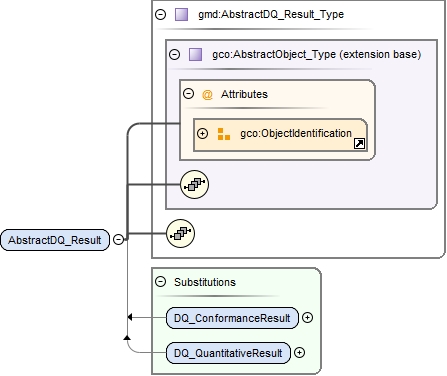The width and height of the screenshot is (447, 376).
Task: Collapse the gmd:AbstractDQ_Result_Type box
Action: click(x=161, y=15)
